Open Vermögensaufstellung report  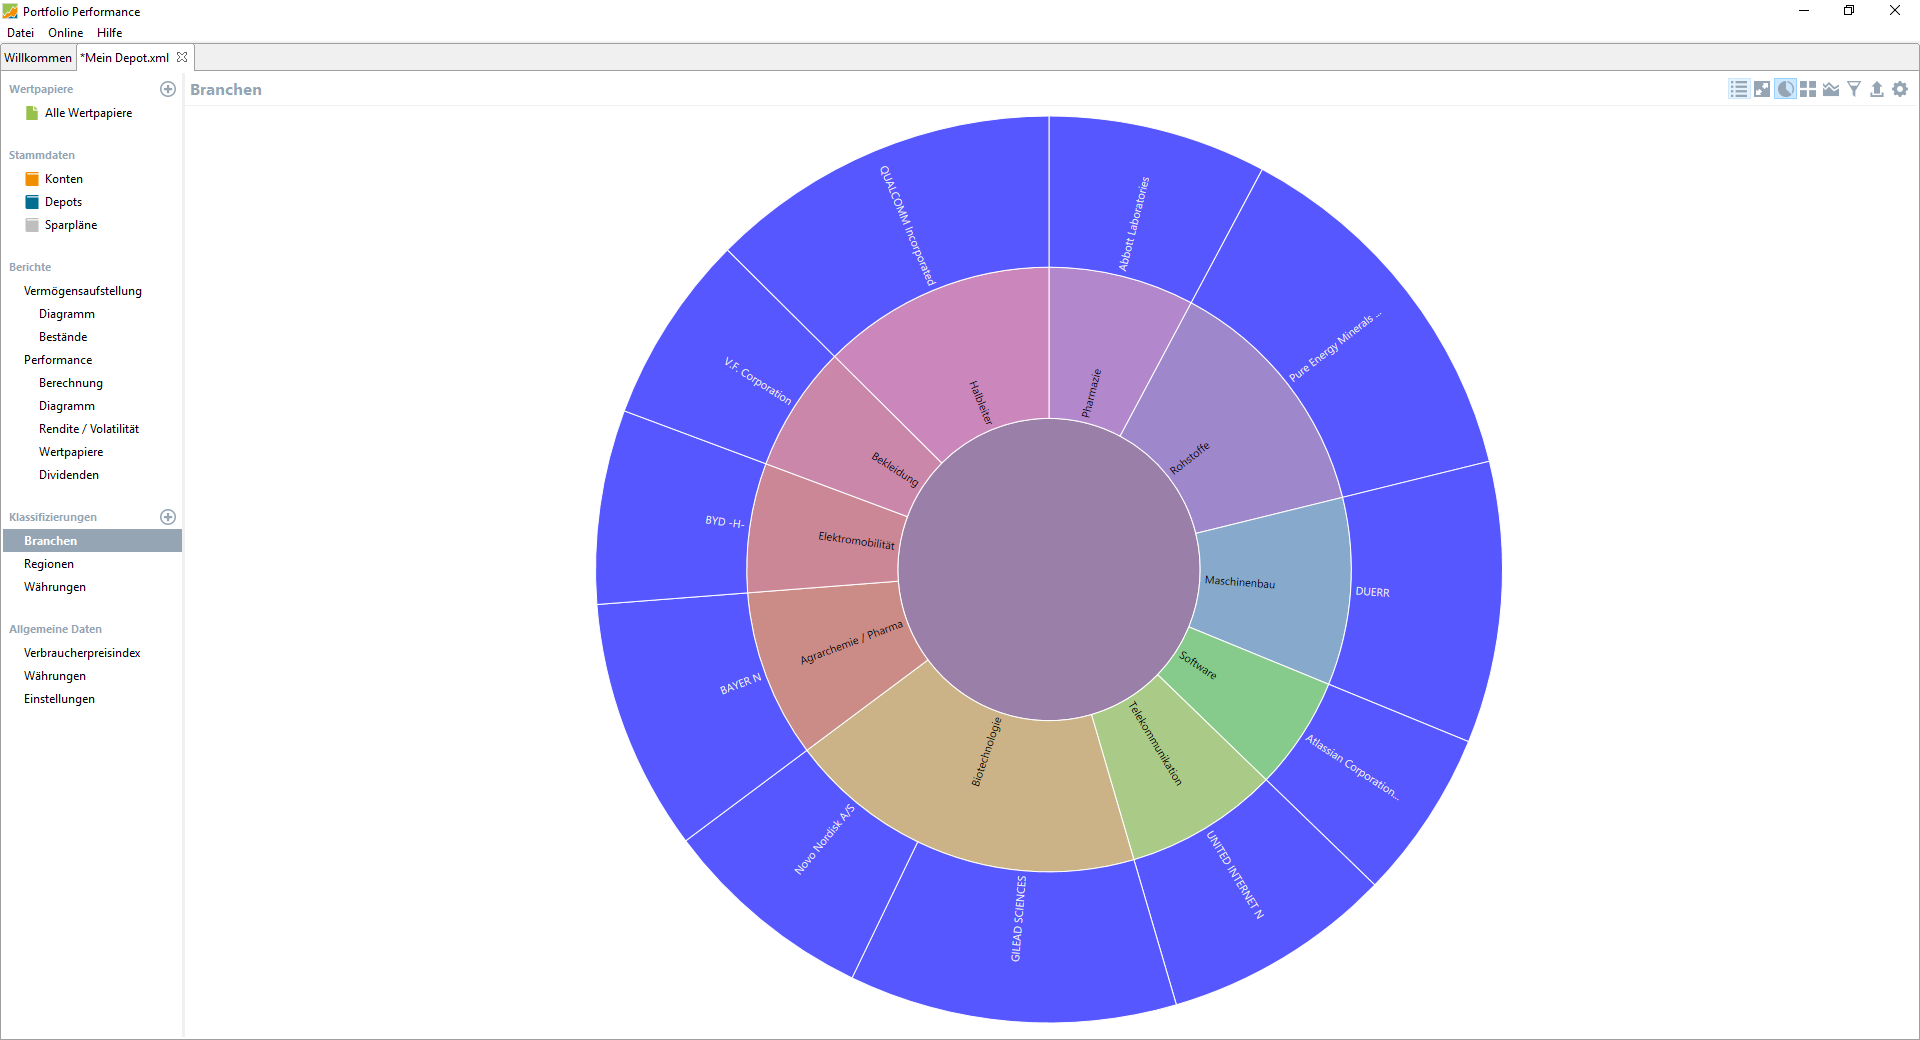(x=83, y=291)
